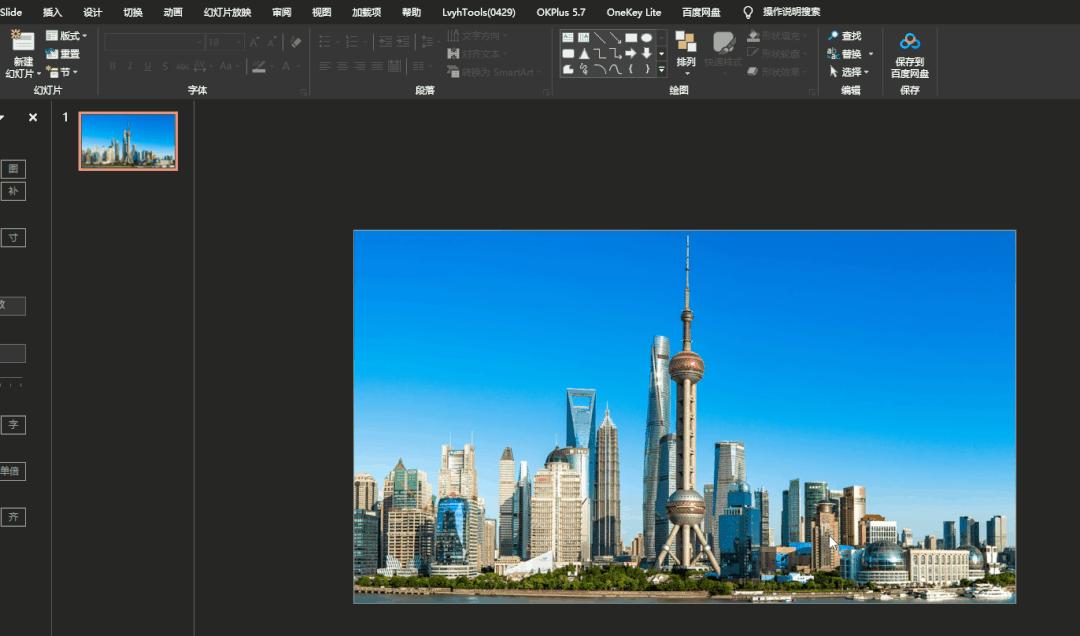Screen dimensions: 1080x636
Task: Open the Animations (动画) ribbon tab
Action: (173, 12)
